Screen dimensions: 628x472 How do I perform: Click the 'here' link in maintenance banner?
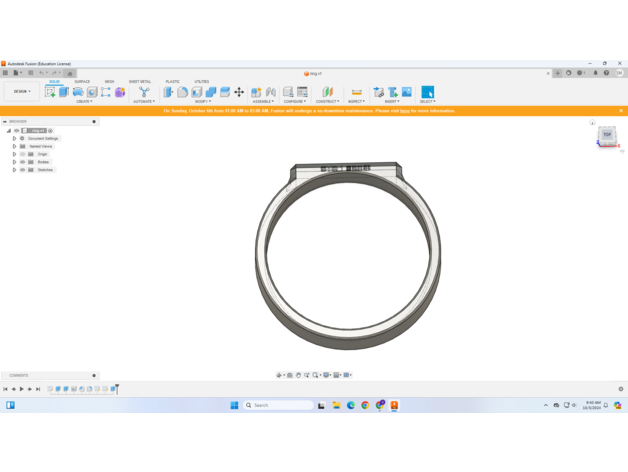point(405,111)
